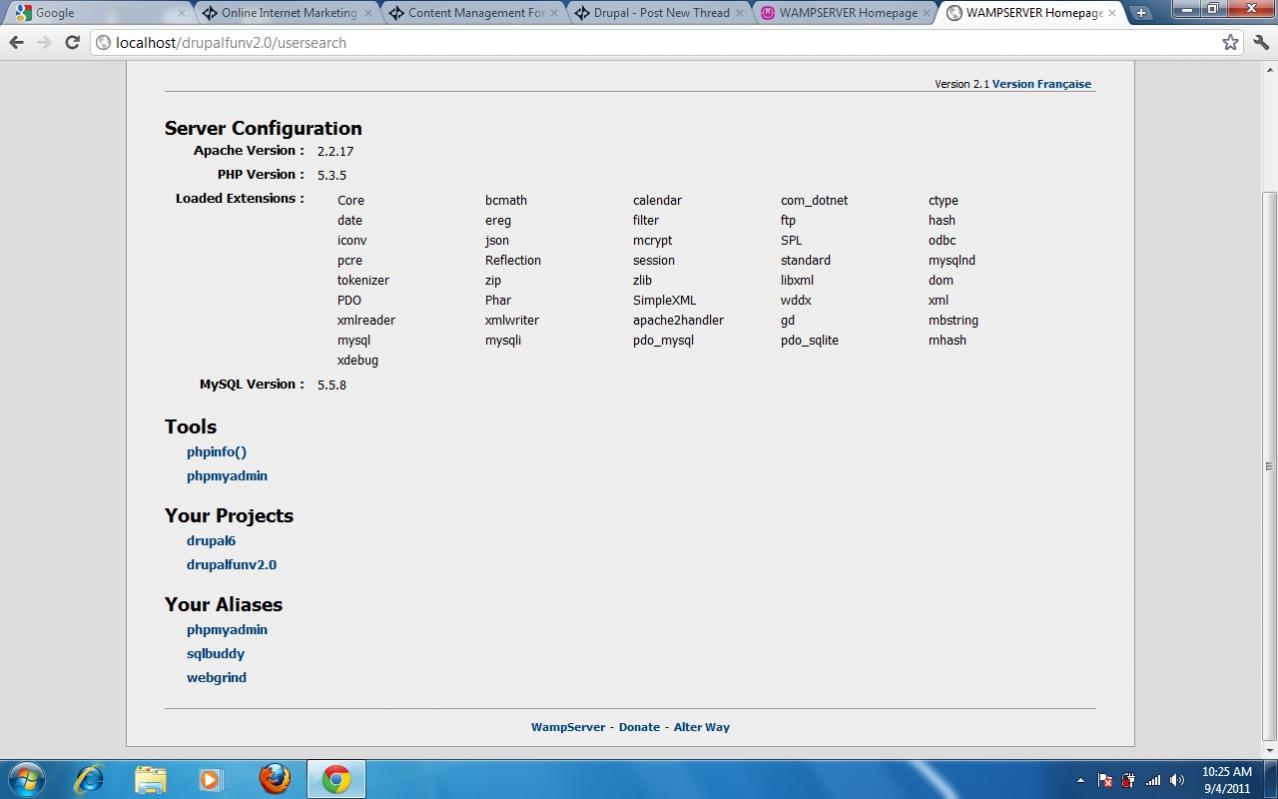
Task: Launch Firefox from the taskbar
Action: coord(273,779)
